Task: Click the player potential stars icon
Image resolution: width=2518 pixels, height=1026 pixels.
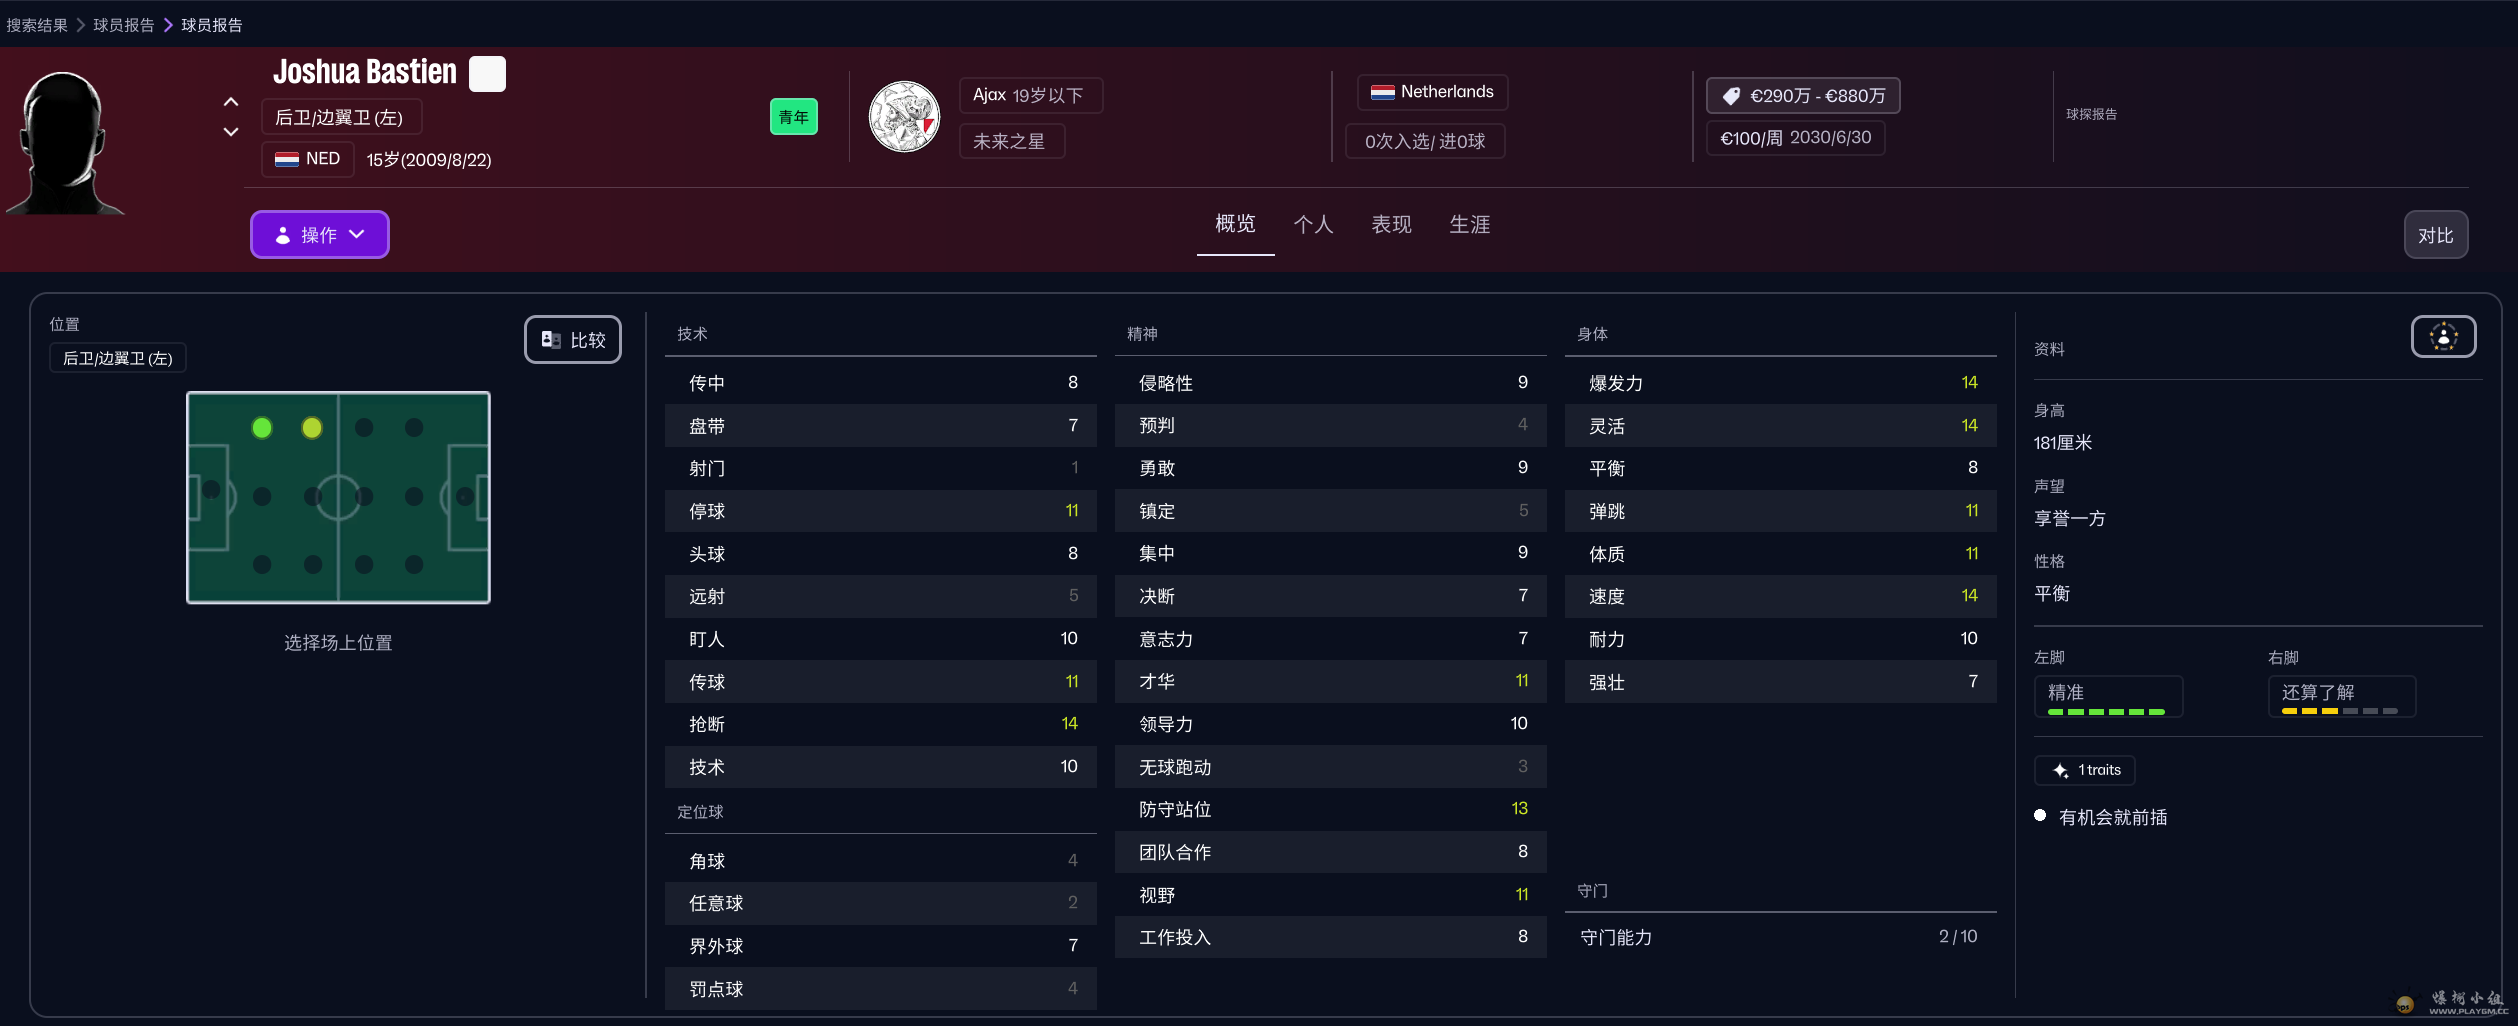Action: tap(2443, 336)
